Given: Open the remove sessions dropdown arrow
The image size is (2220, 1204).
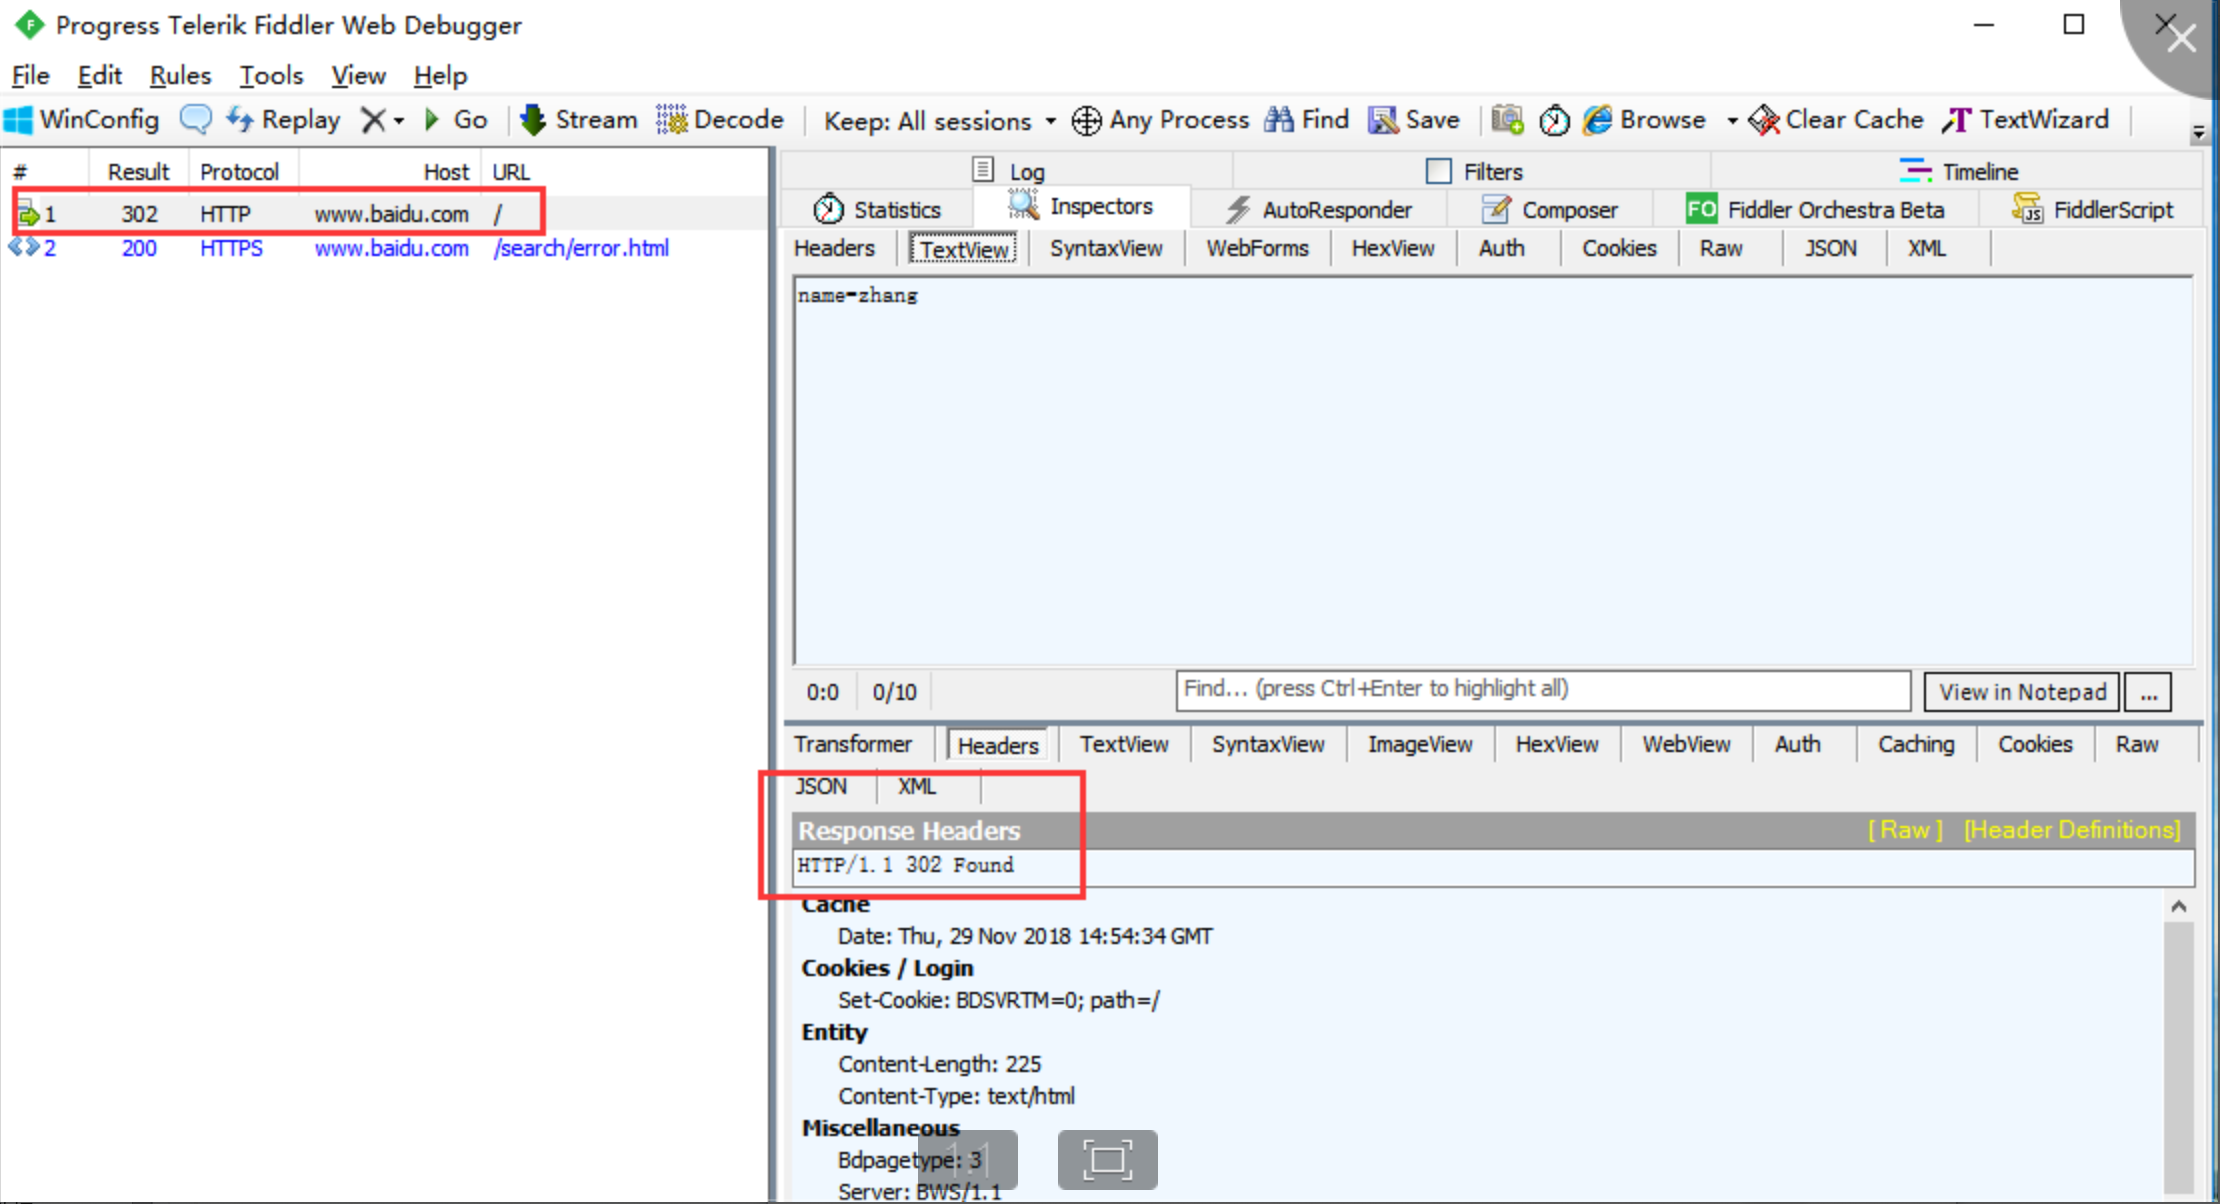Looking at the screenshot, I should (399, 121).
